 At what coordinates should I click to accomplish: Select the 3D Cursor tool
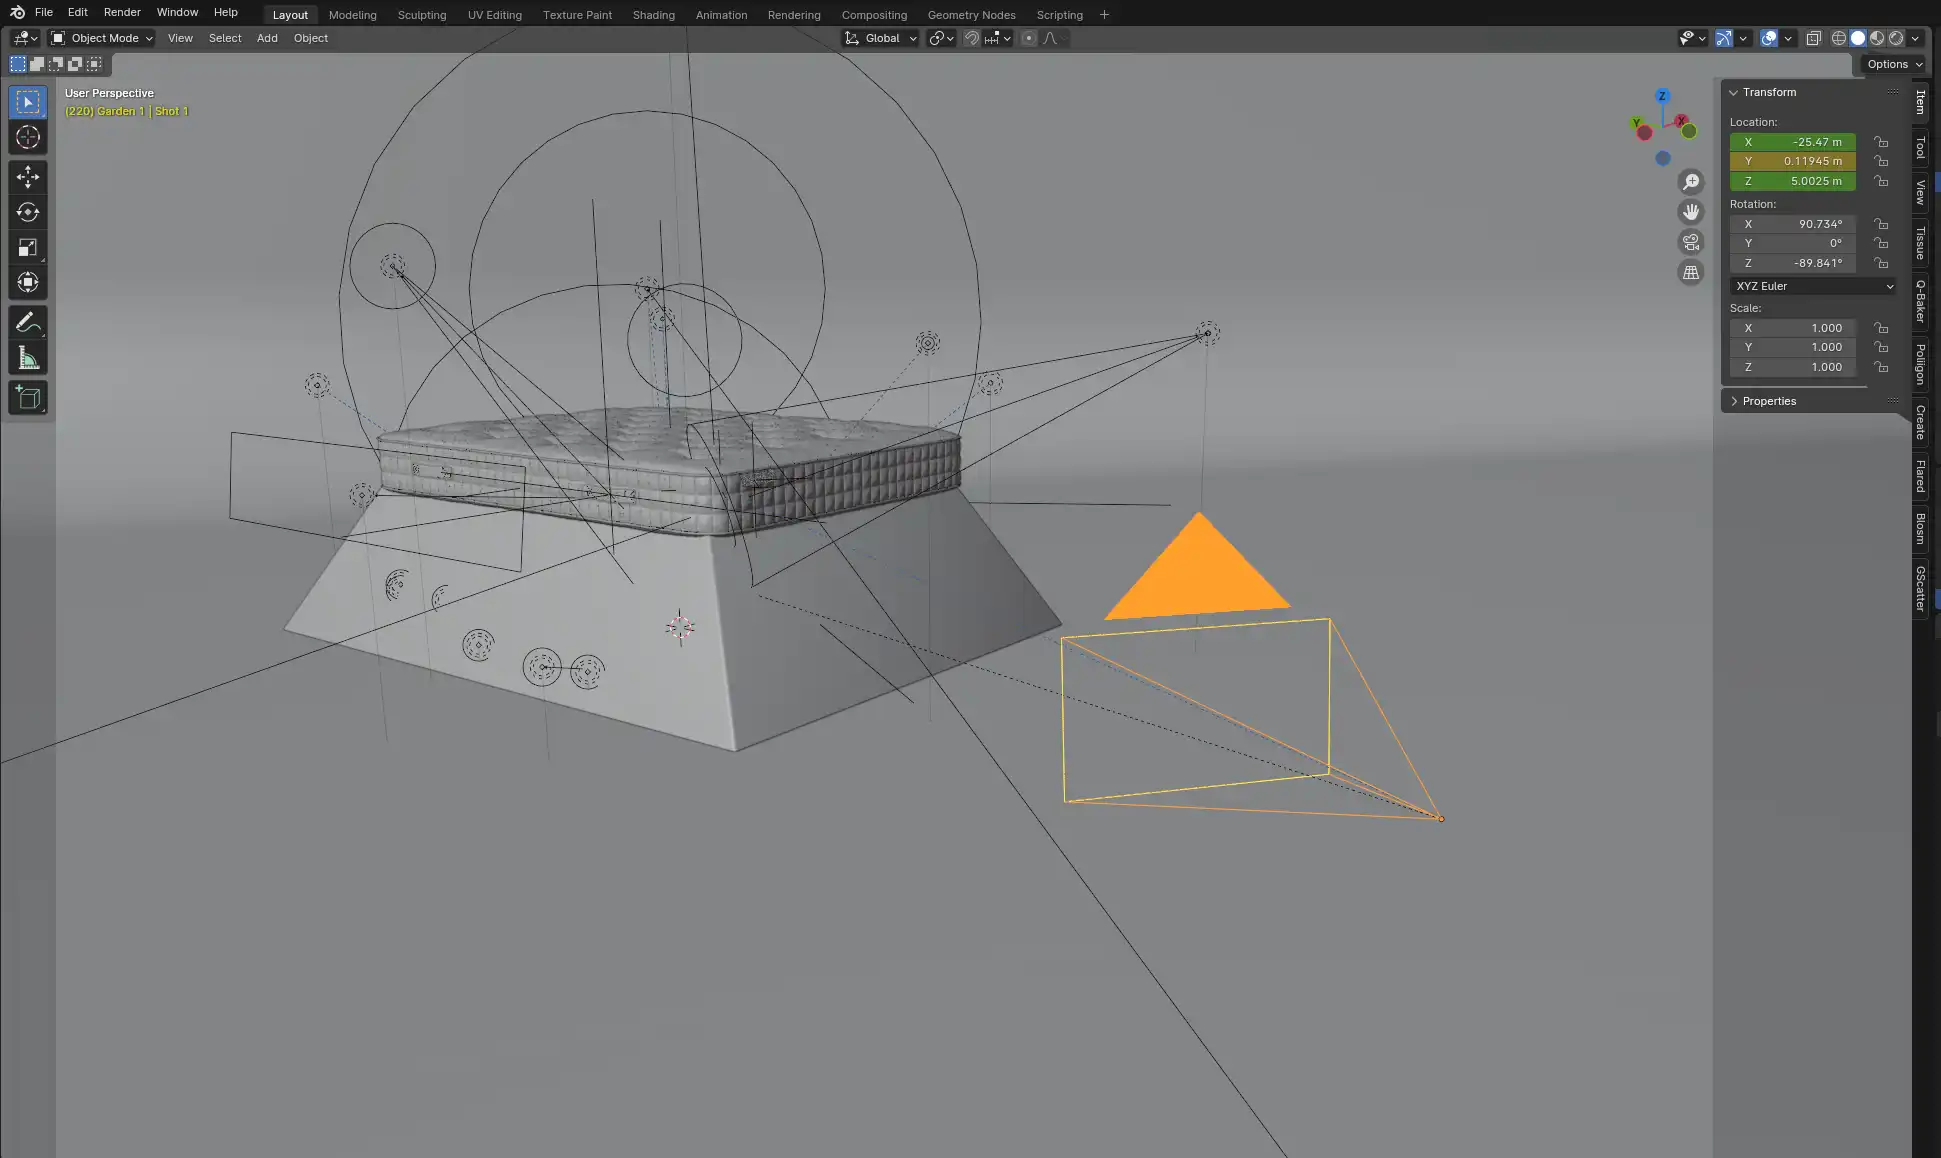28,137
